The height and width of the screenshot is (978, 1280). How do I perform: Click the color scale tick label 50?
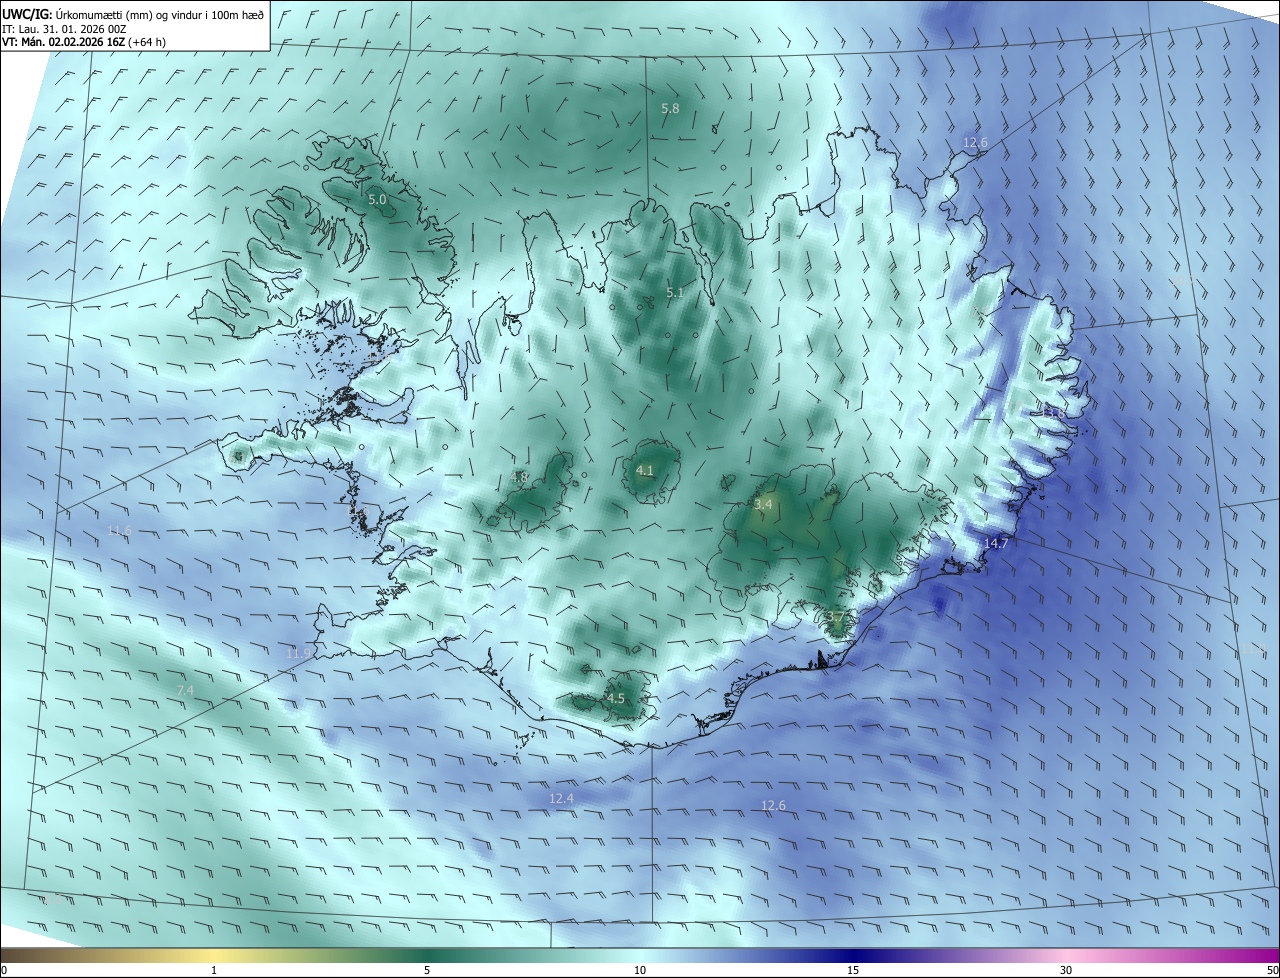click(x=1272, y=970)
